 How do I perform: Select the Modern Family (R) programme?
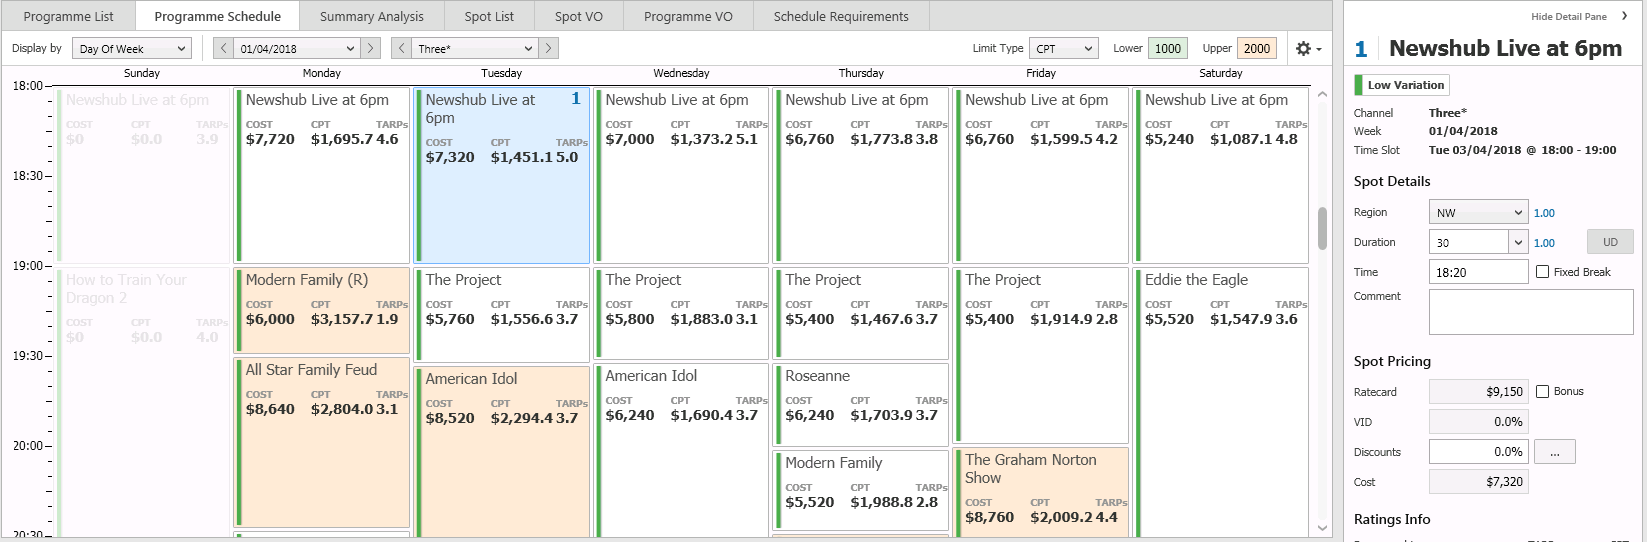pyautogui.click(x=321, y=310)
